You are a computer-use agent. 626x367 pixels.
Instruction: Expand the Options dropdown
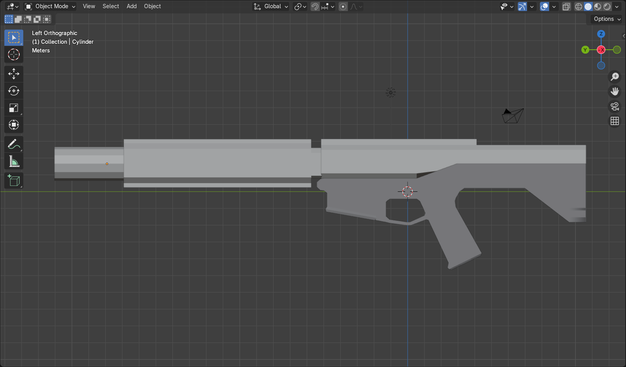coord(607,19)
